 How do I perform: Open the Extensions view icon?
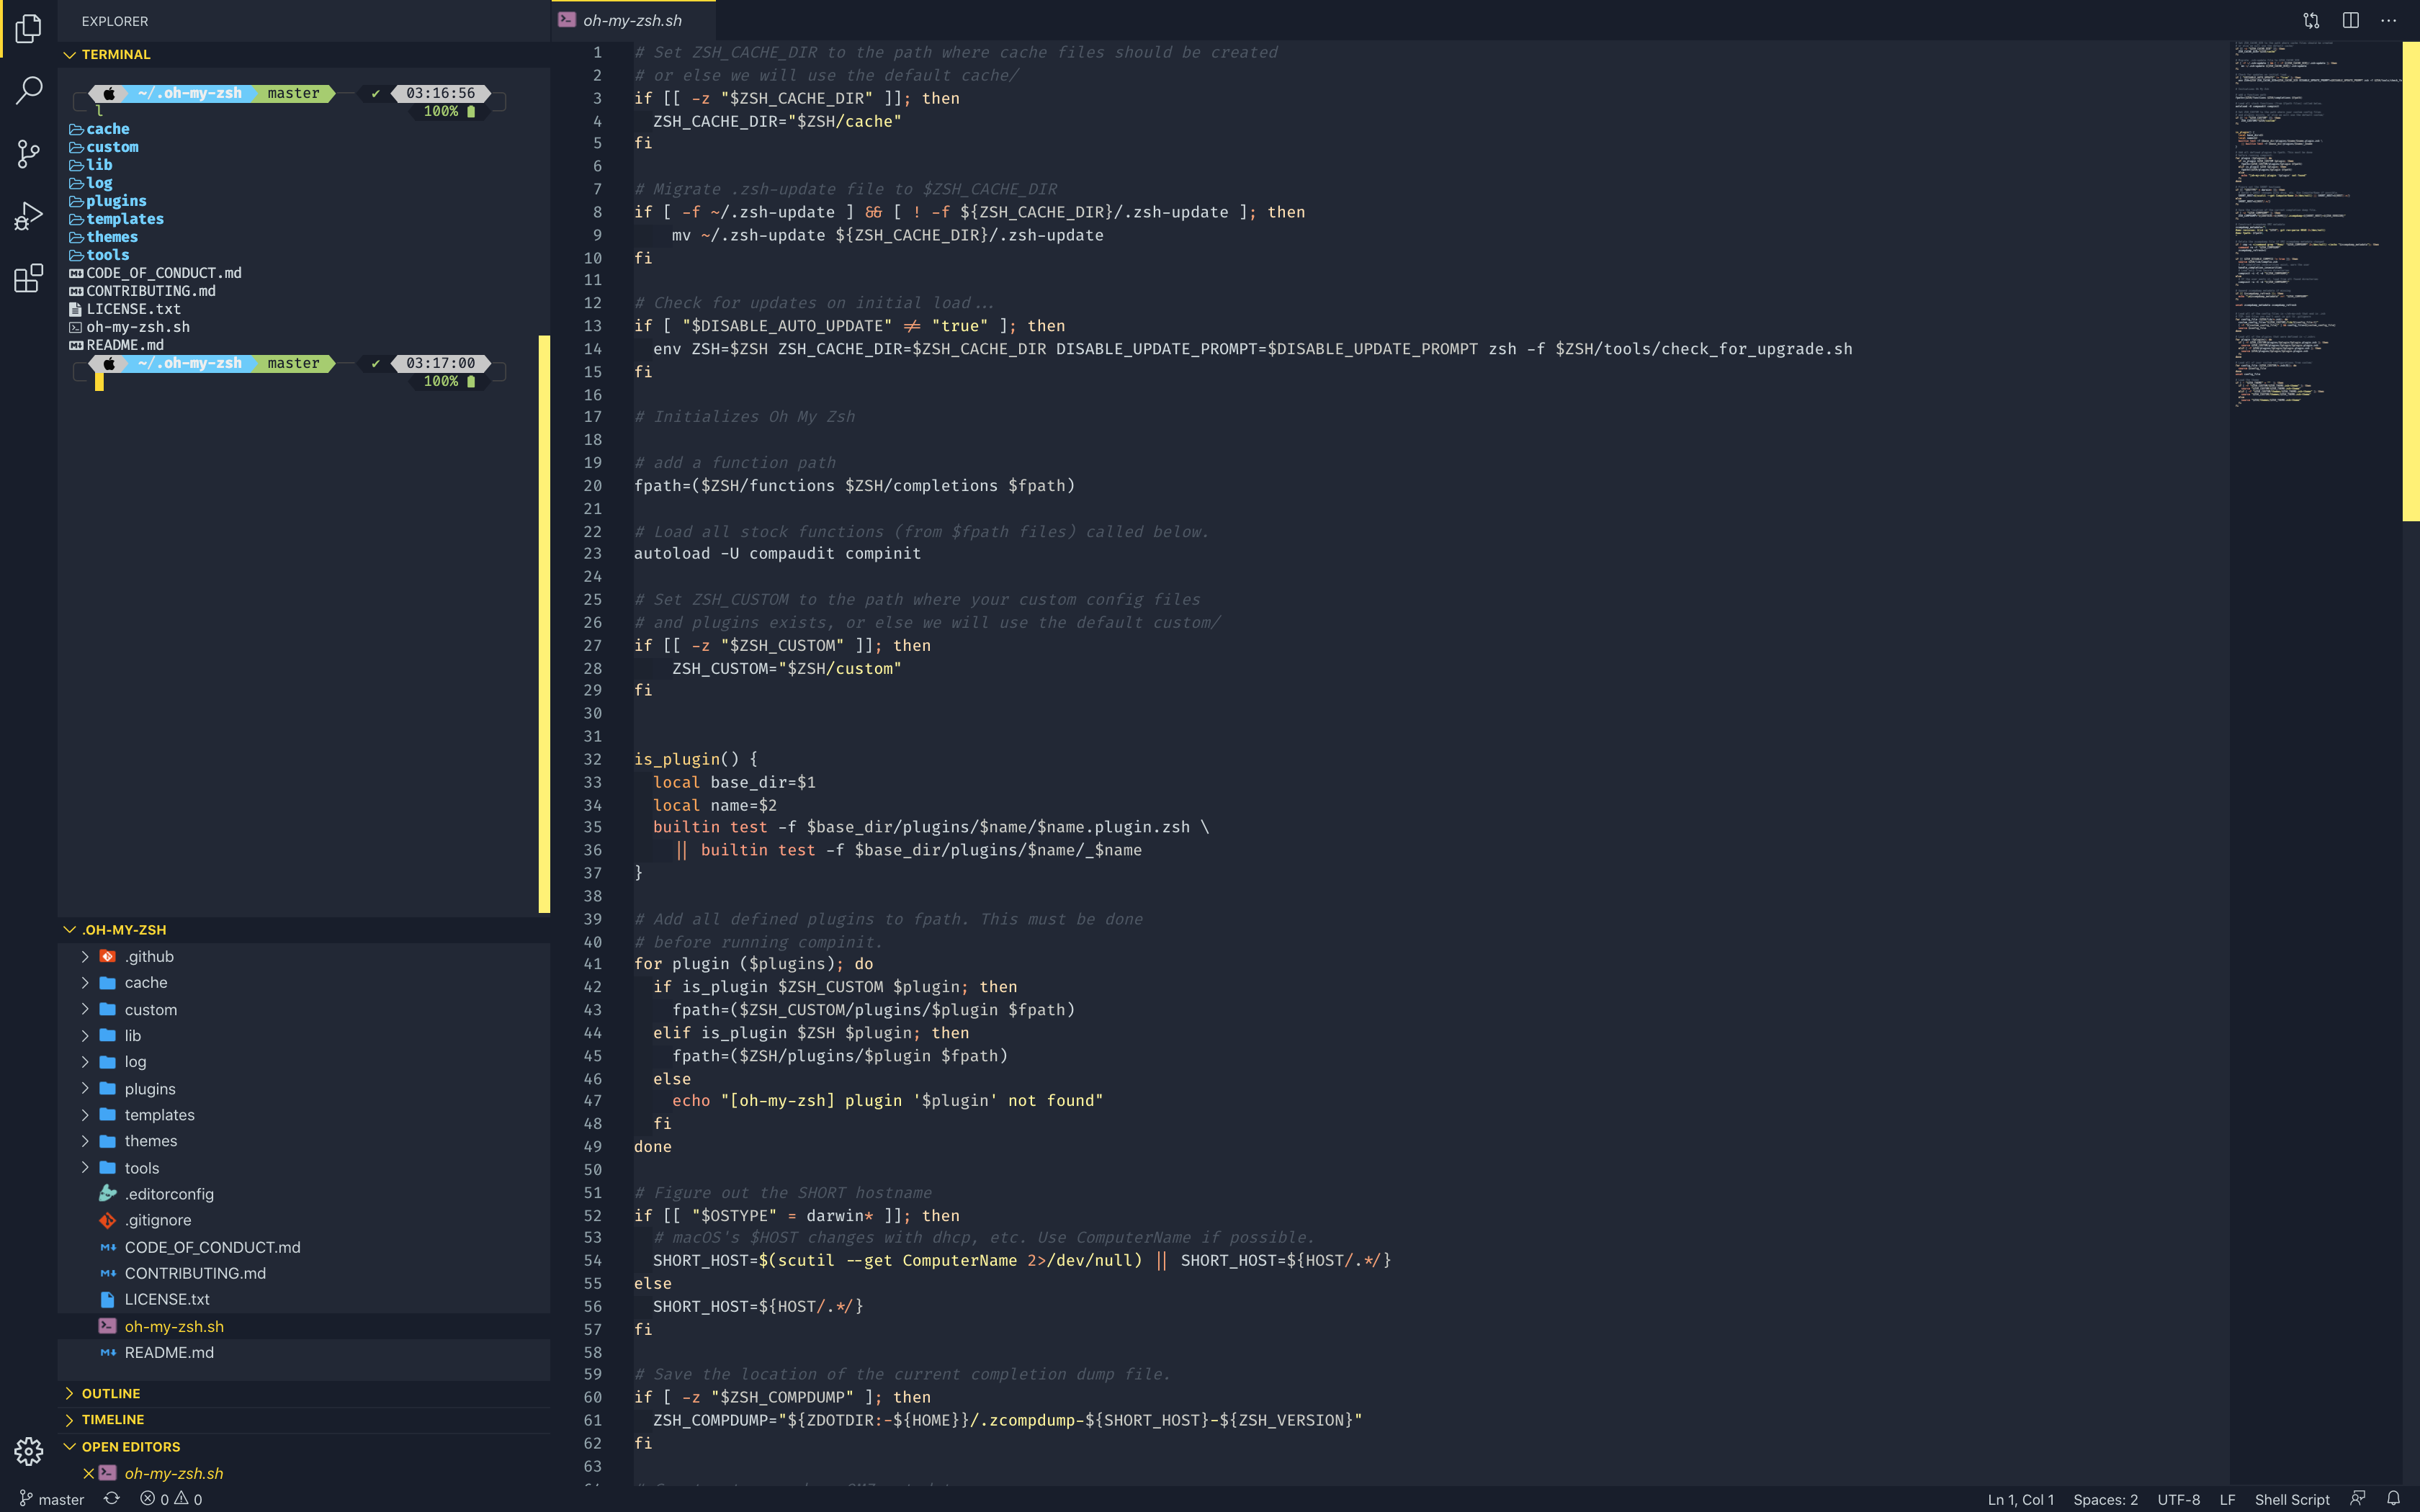[29, 278]
